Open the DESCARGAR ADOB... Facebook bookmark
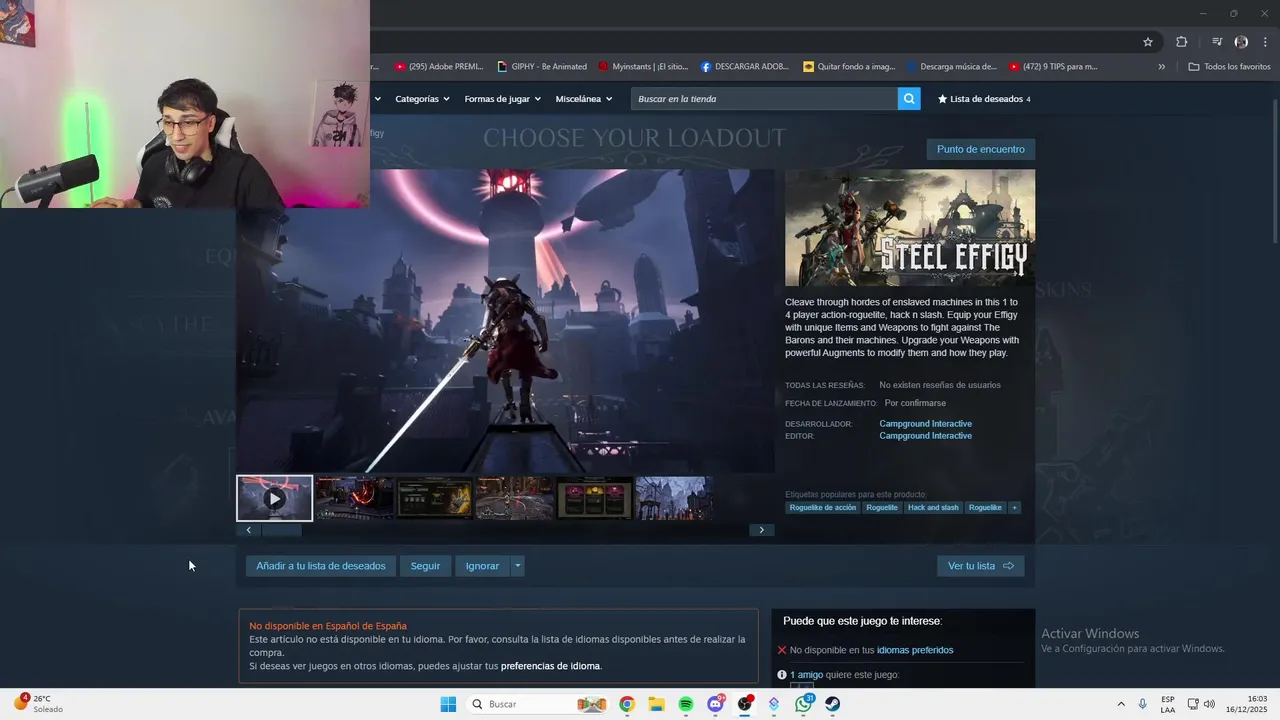The width and height of the screenshot is (1280, 720). (x=745, y=67)
